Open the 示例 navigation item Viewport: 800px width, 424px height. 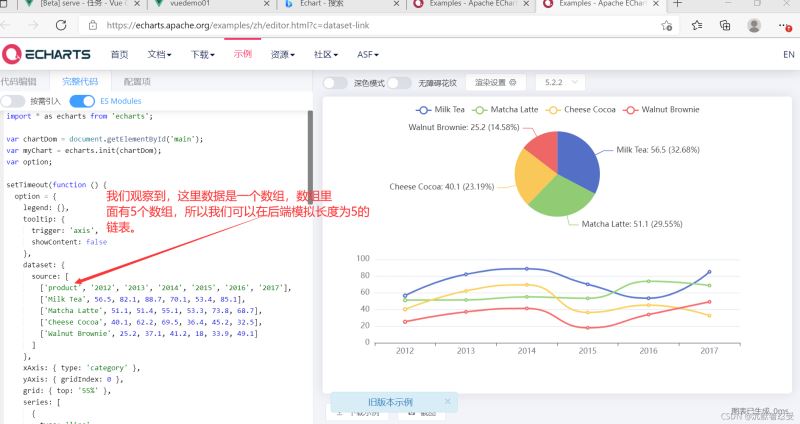coord(243,54)
